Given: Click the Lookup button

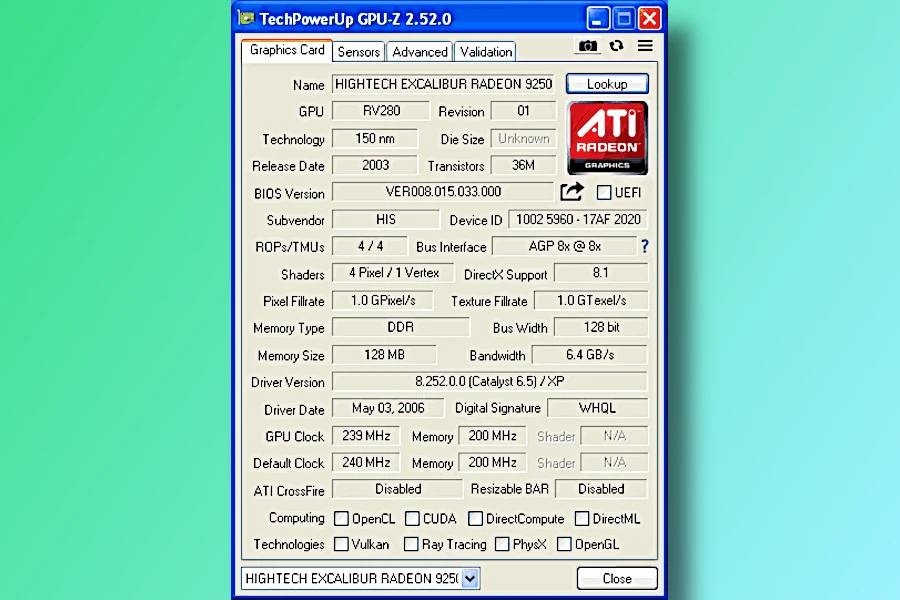Looking at the screenshot, I should [x=607, y=84].
